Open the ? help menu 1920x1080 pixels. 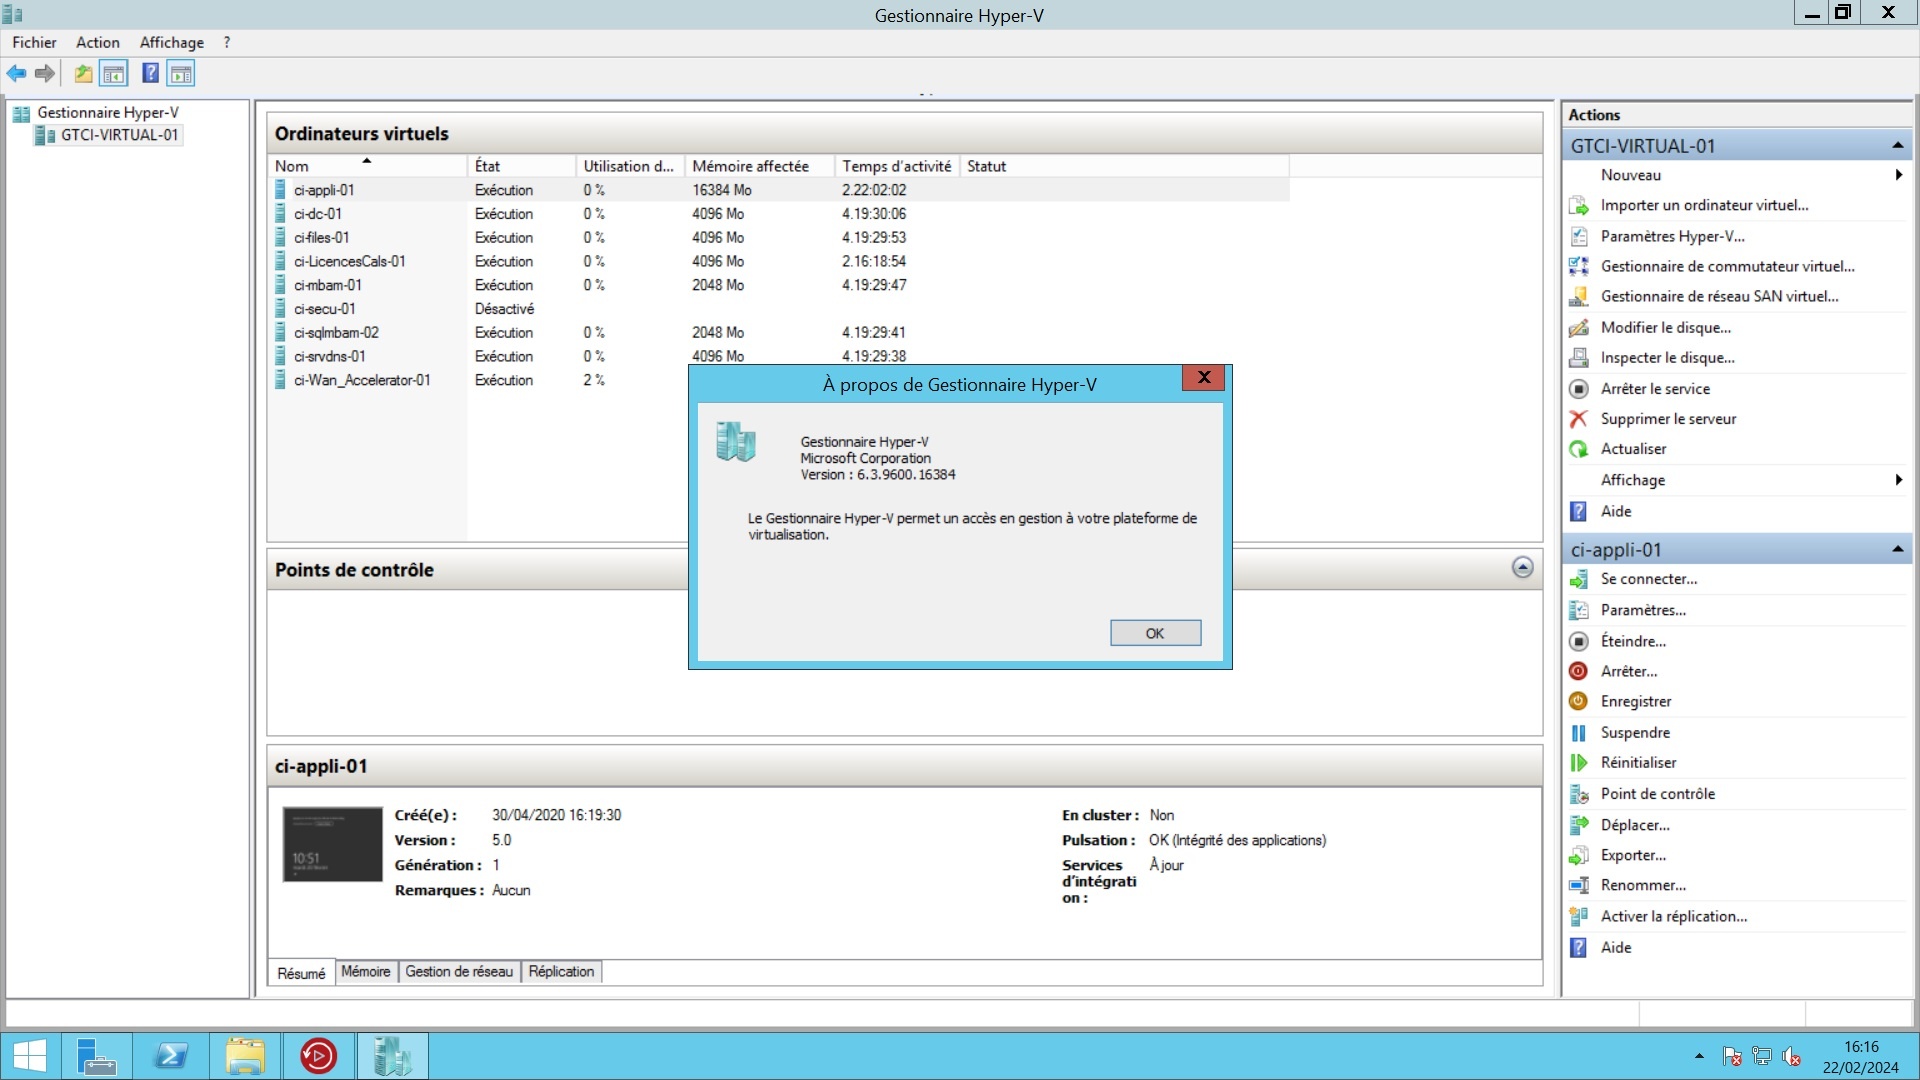[x=227, y=42]
